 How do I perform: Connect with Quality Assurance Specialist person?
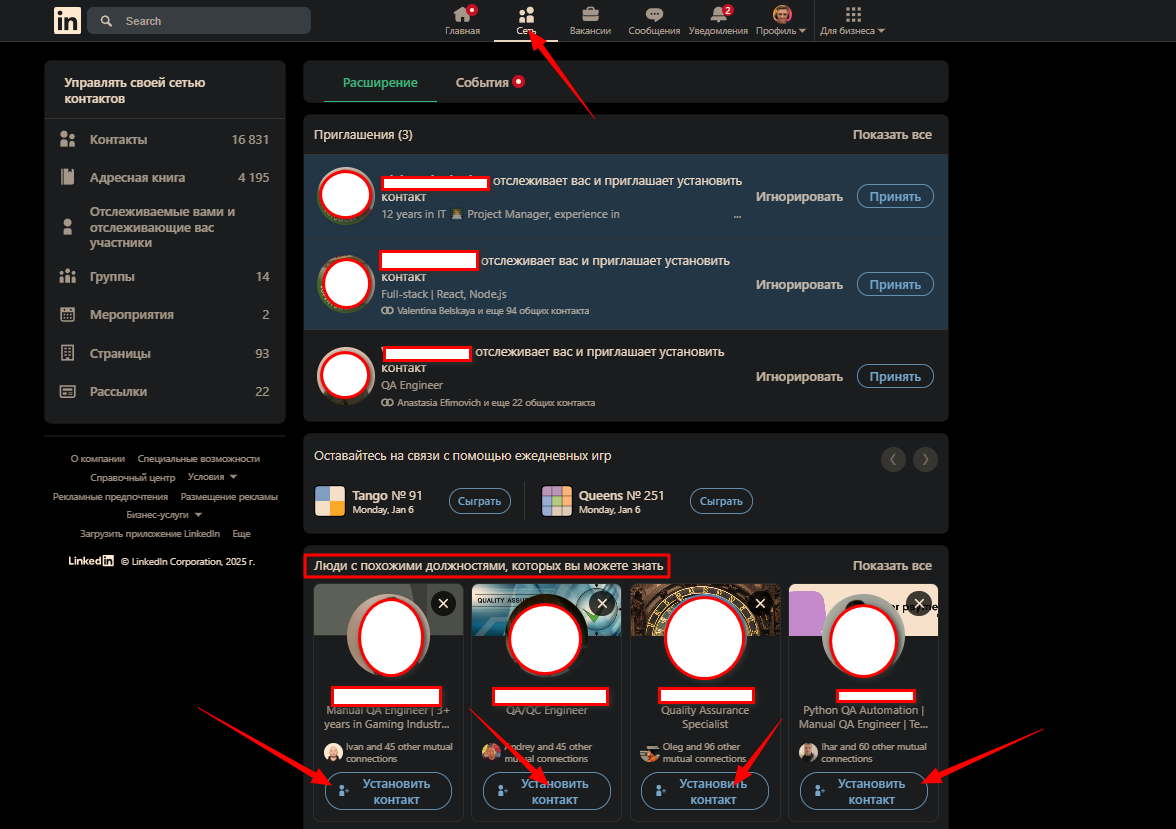coord(705,791)
